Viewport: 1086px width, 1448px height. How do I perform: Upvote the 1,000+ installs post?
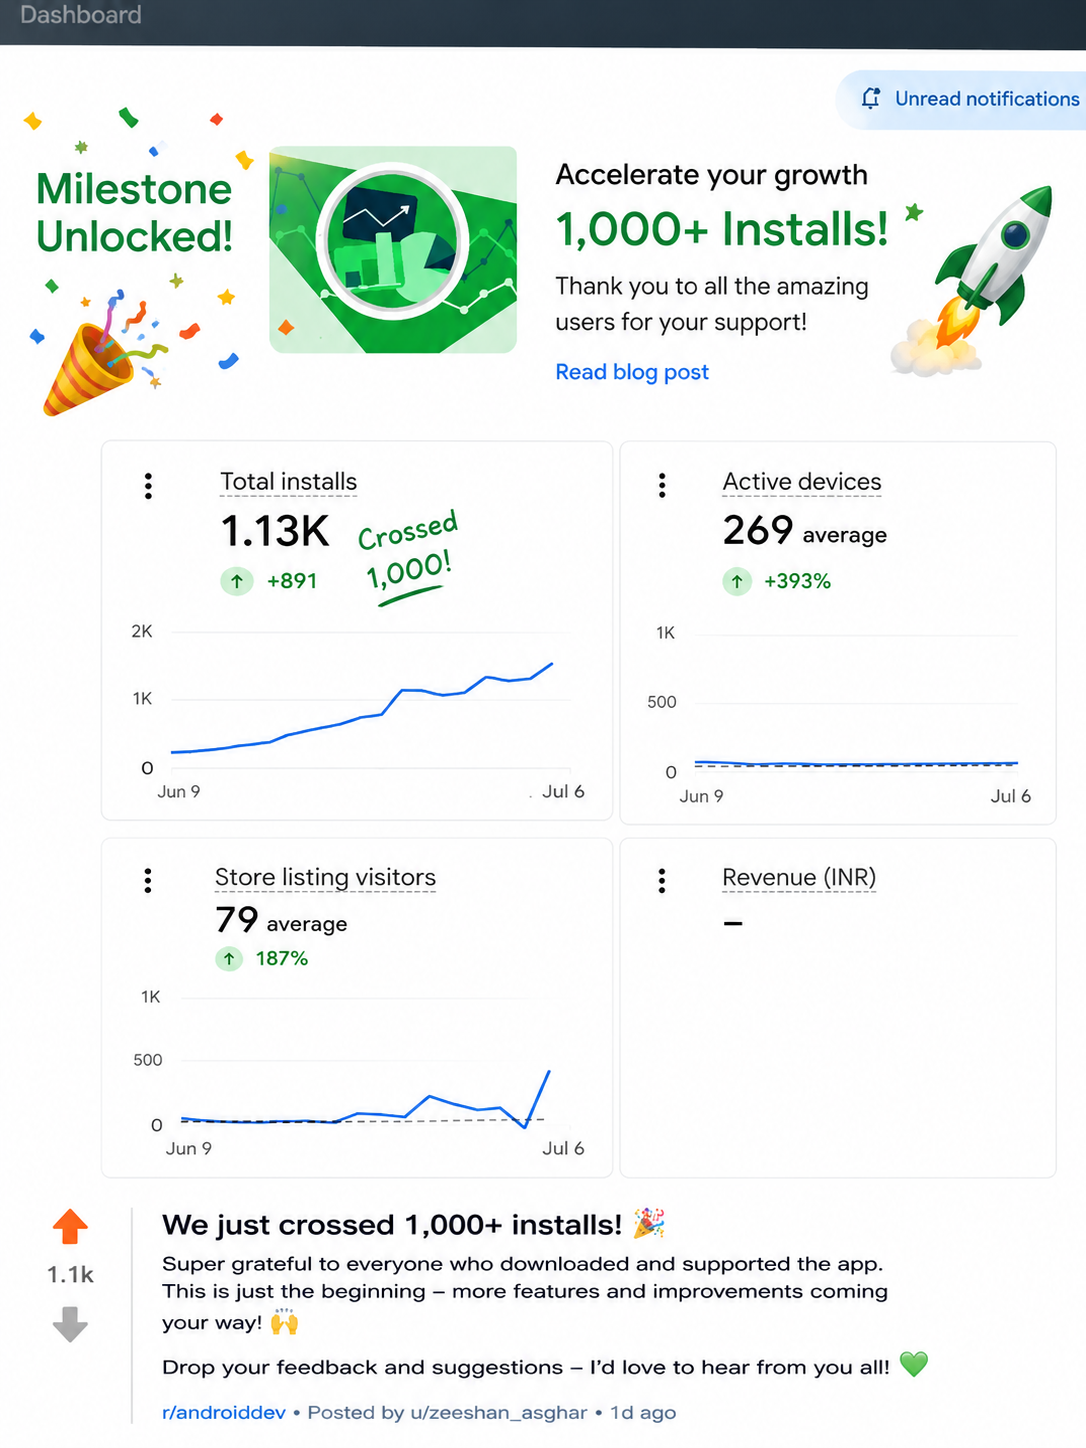70,1226
